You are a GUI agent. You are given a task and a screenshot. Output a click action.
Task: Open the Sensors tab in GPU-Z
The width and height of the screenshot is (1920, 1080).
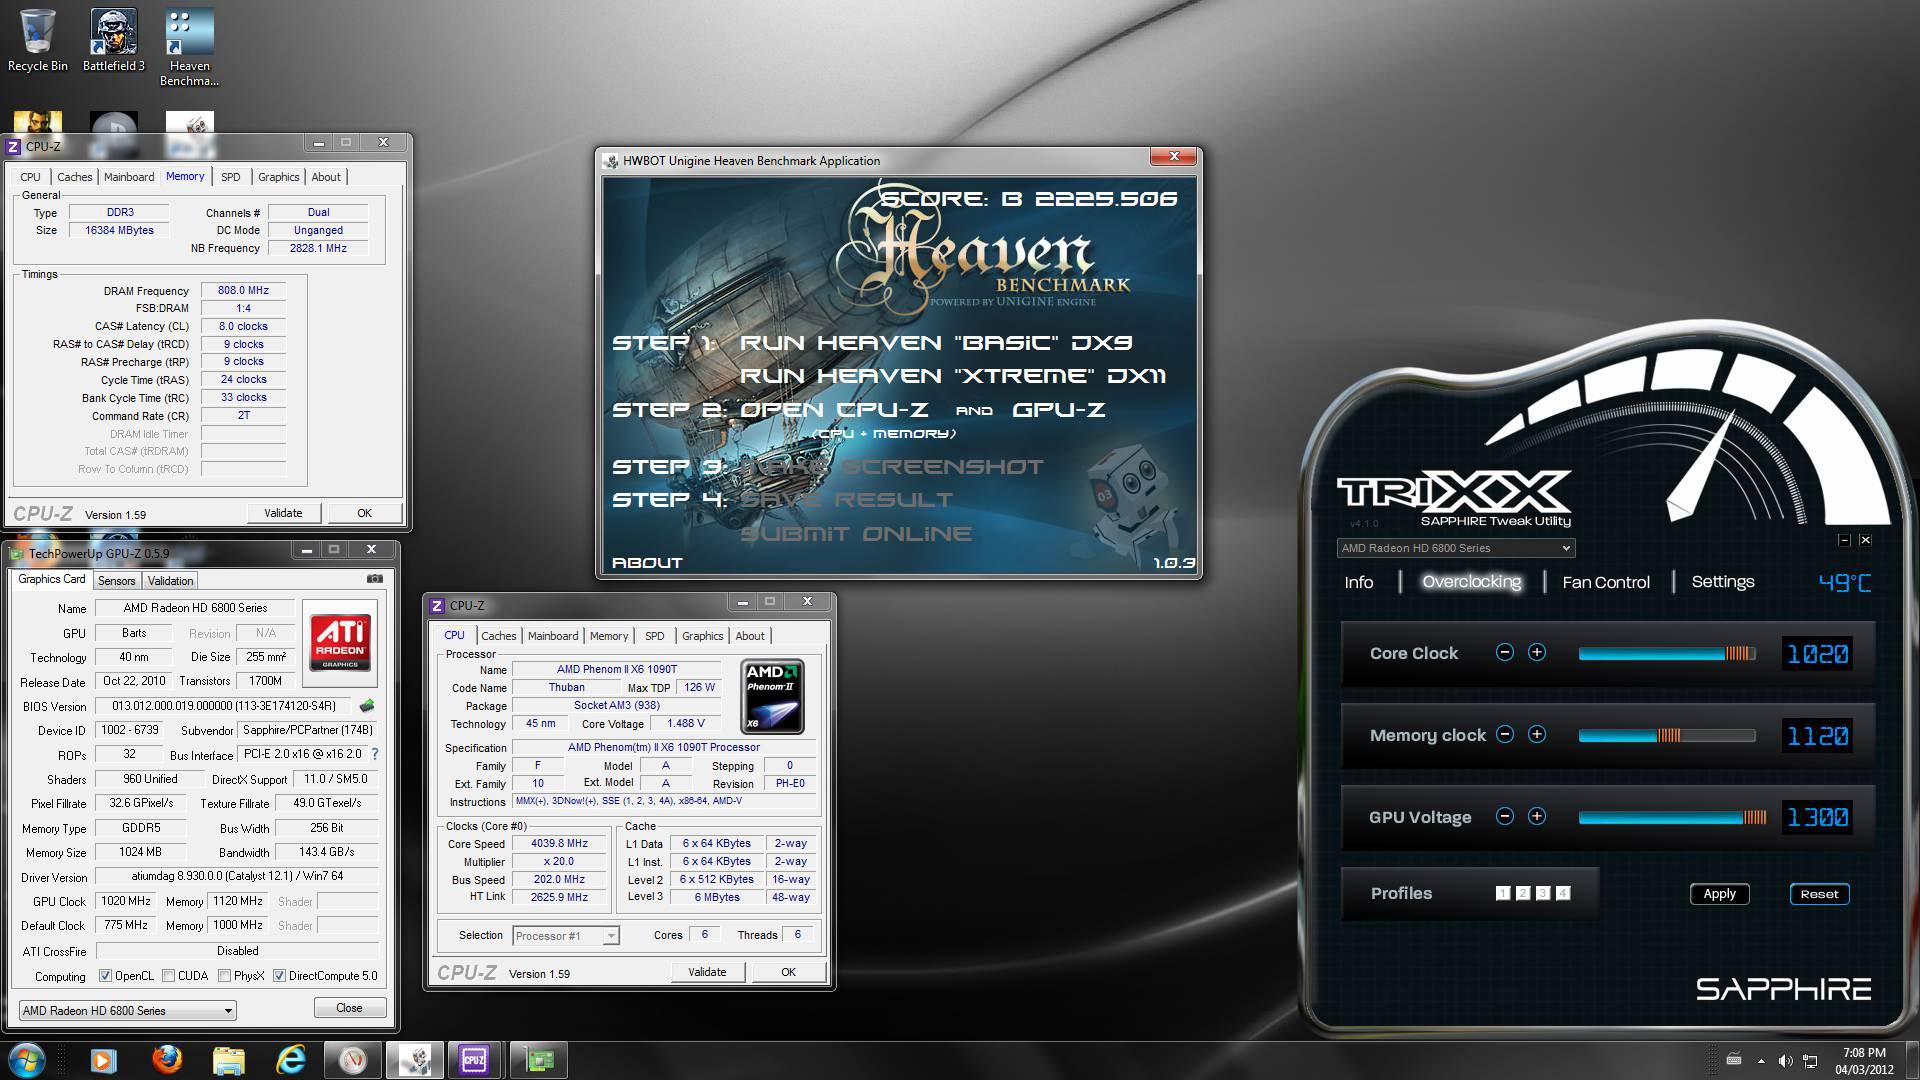(x=116, y=581)
